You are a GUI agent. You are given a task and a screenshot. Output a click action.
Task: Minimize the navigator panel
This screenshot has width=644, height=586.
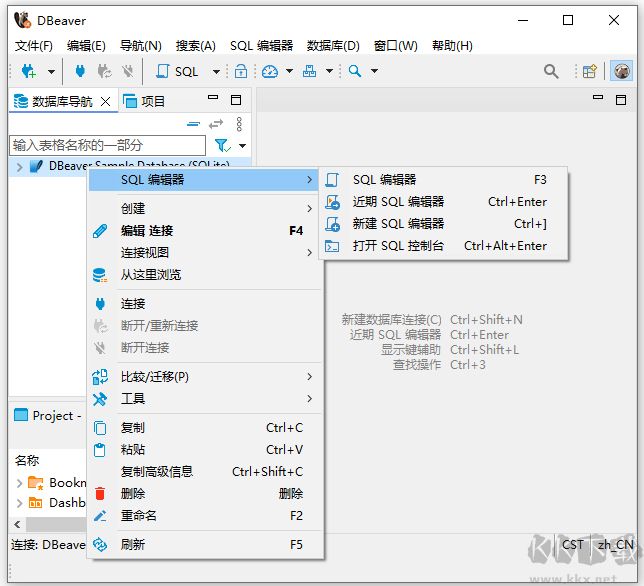[x=213, y=98]
